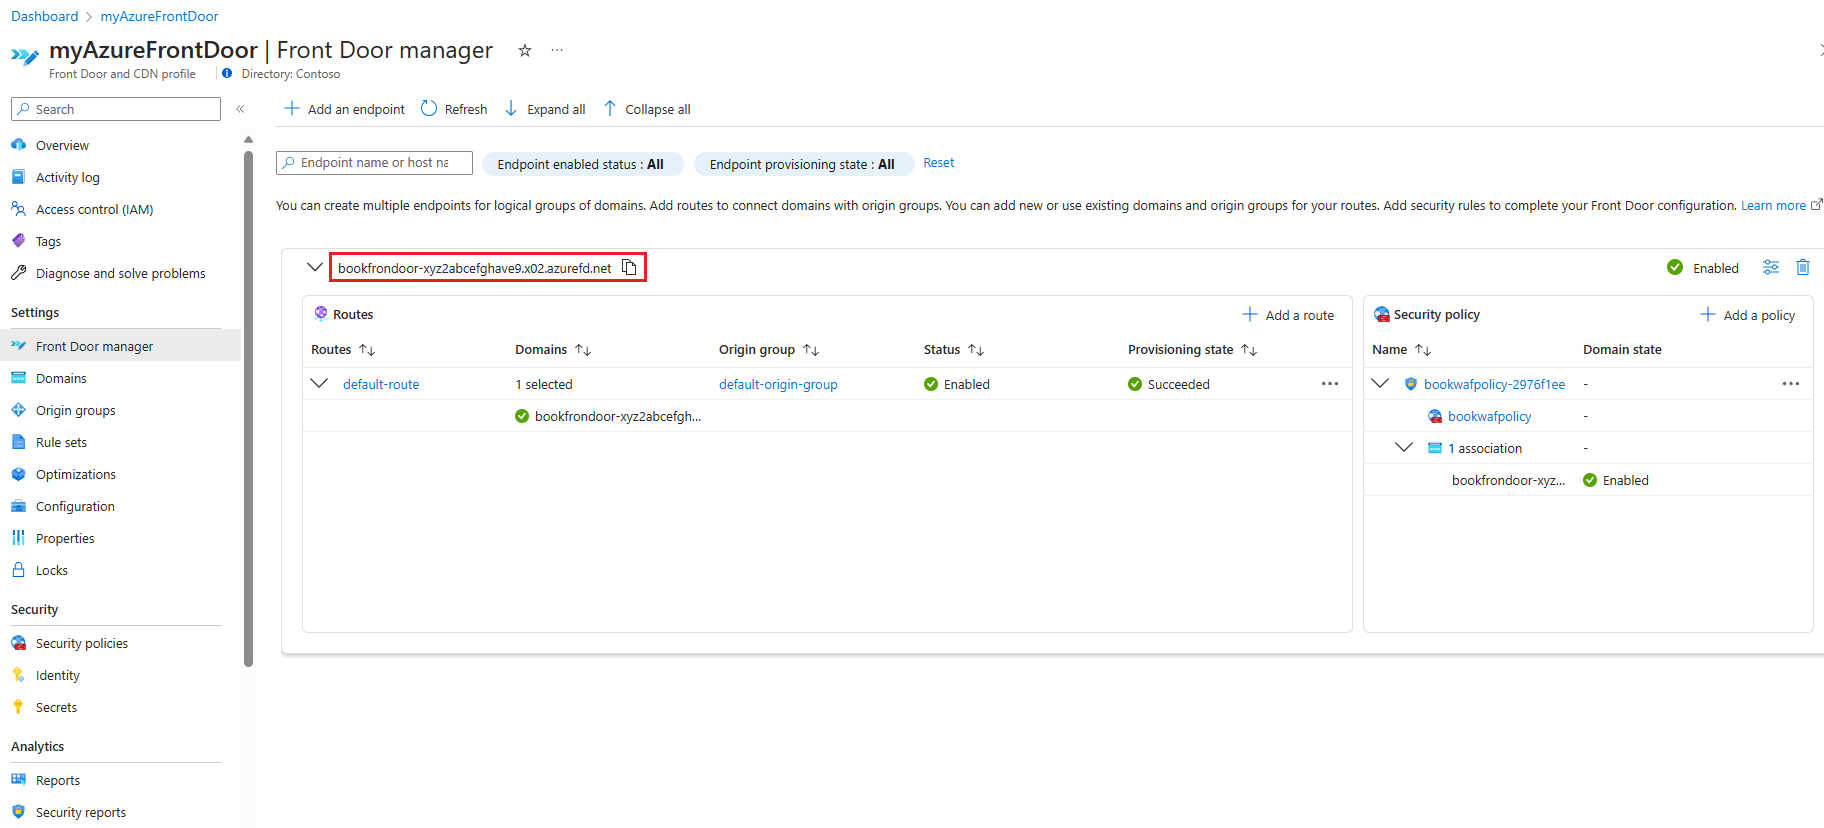Favorite this Front Door with star icon
This screenshot has width=1824, height=828.
click(525, 50)
